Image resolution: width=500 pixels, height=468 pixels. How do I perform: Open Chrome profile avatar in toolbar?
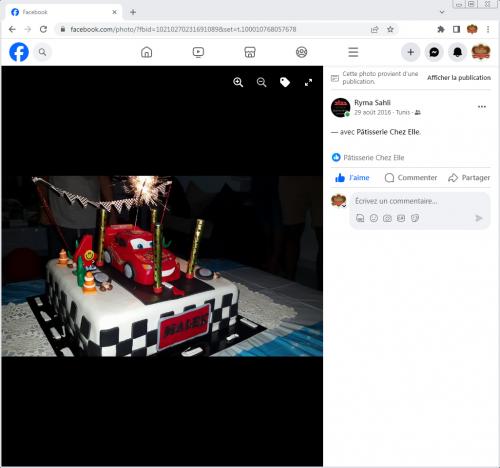[472, 29]
